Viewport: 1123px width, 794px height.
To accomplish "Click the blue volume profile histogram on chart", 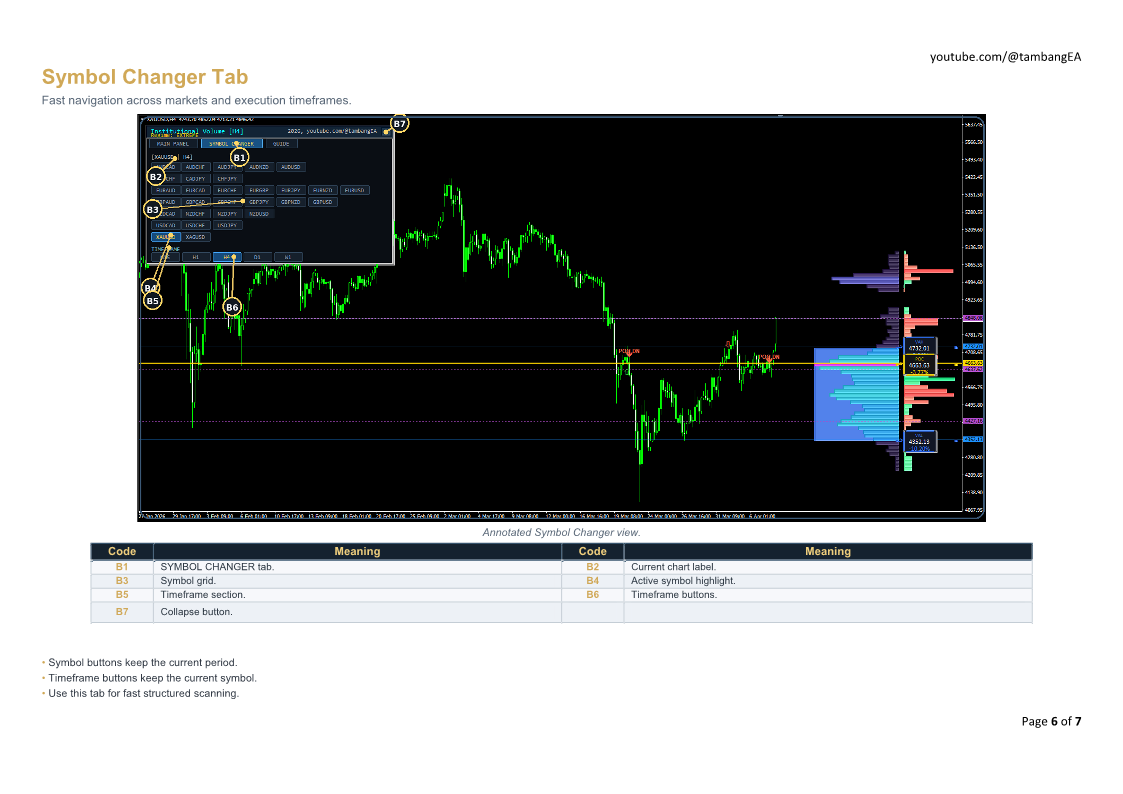I will pos(857,394).
